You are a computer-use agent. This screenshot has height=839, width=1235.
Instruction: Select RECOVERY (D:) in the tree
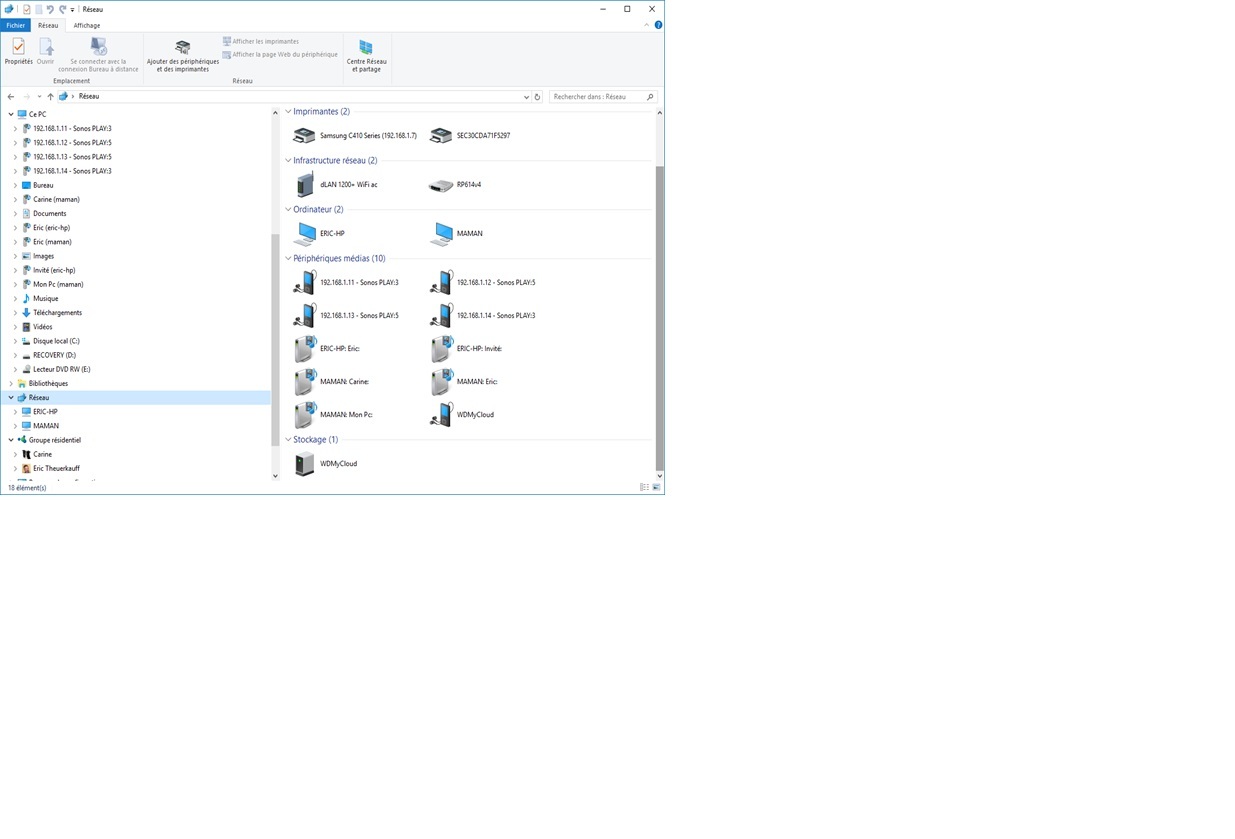point(54,356)
